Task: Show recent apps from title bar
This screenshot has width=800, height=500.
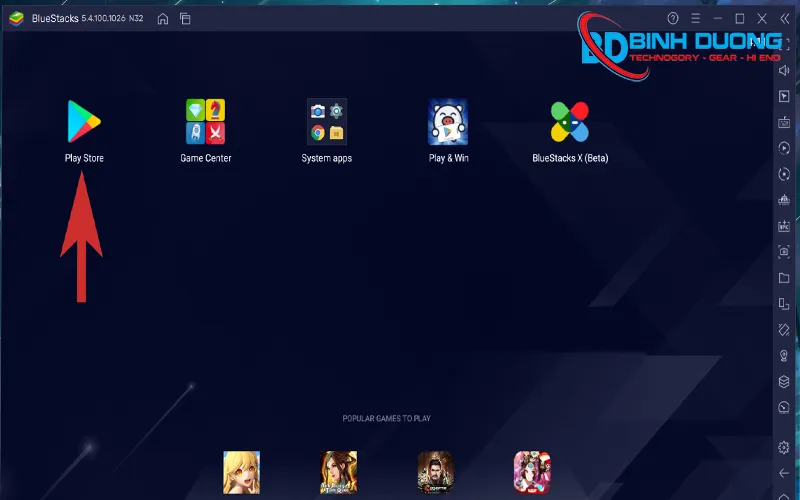Action: [185, 19]
